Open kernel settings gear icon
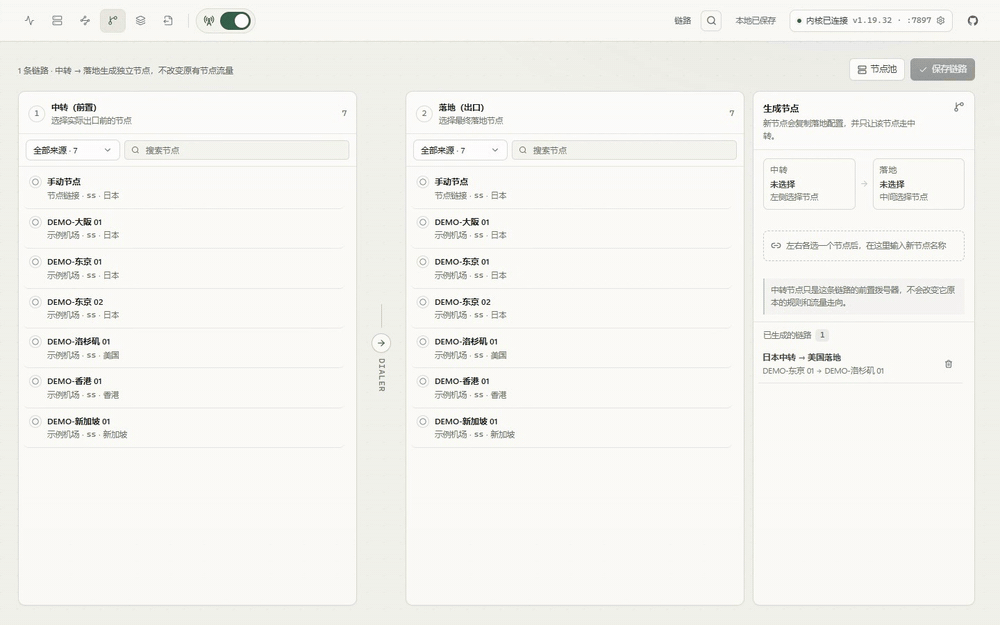This screenshot has height=625, width=1000. point(941,20)
